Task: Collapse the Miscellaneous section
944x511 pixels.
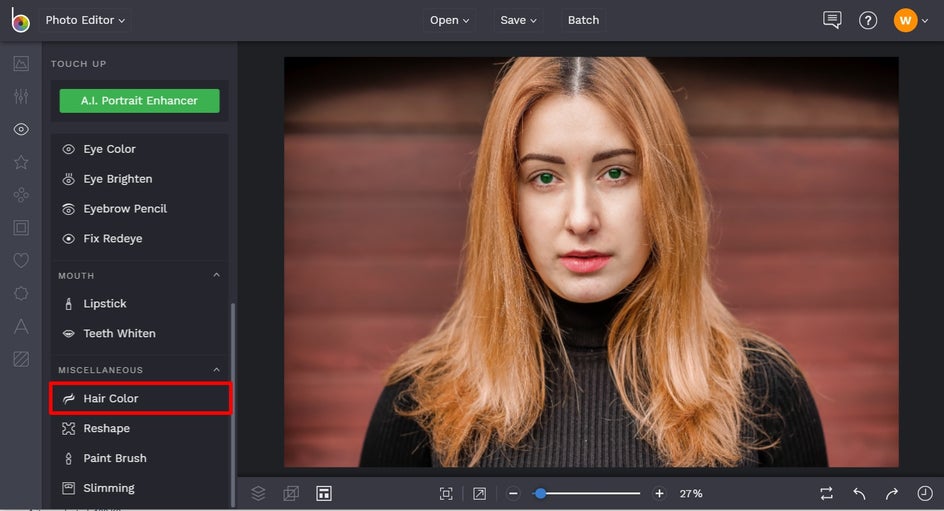Action: point(217,370)
